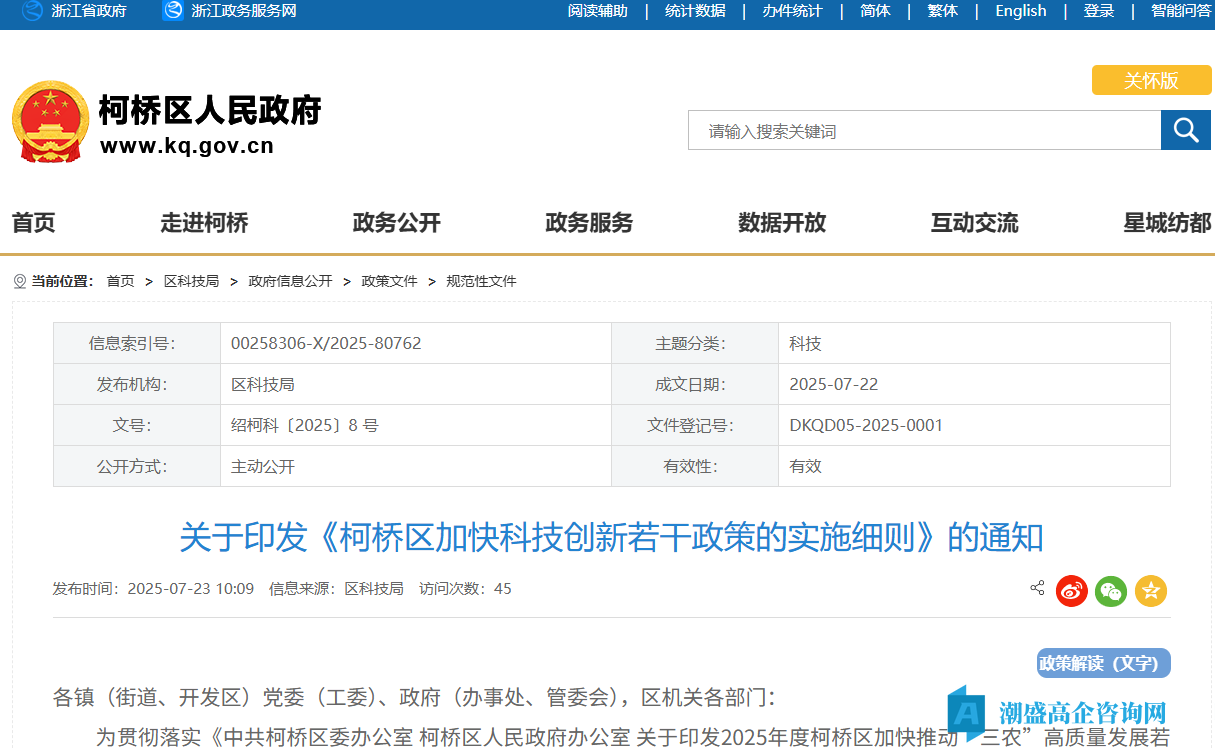Expand the 互动交流 menu item
1215x748 pixels.
click(x=974, y=223)
